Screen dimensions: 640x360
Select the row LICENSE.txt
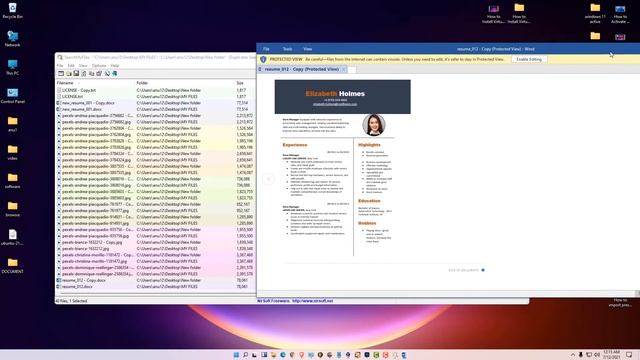pyautogui.click(x=156, y=97)
